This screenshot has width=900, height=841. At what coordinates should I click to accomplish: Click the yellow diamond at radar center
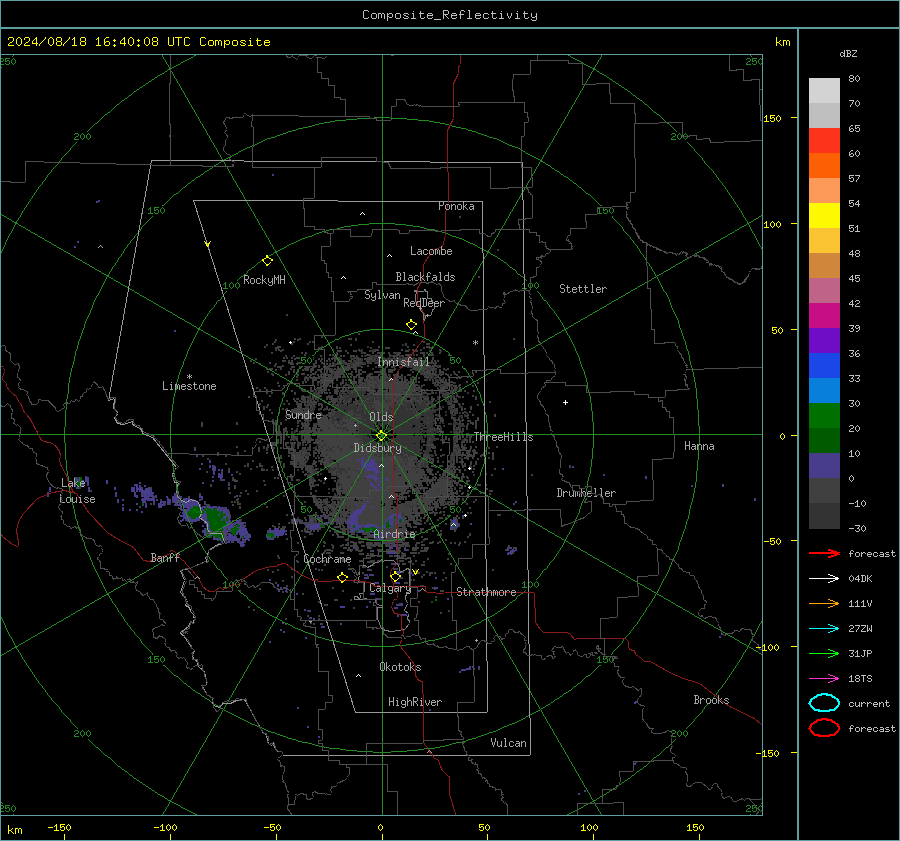[x=381, y=436]
